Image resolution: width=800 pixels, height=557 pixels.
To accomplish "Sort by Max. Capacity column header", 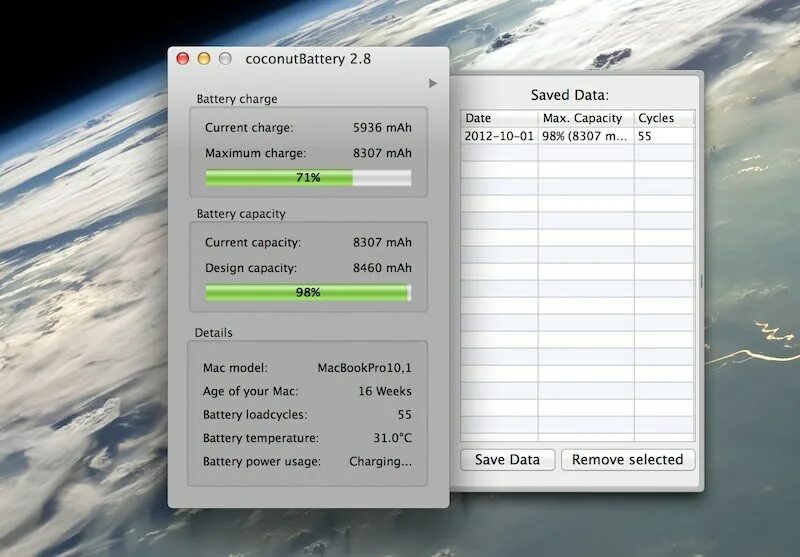I will click(x=586, y=118).
